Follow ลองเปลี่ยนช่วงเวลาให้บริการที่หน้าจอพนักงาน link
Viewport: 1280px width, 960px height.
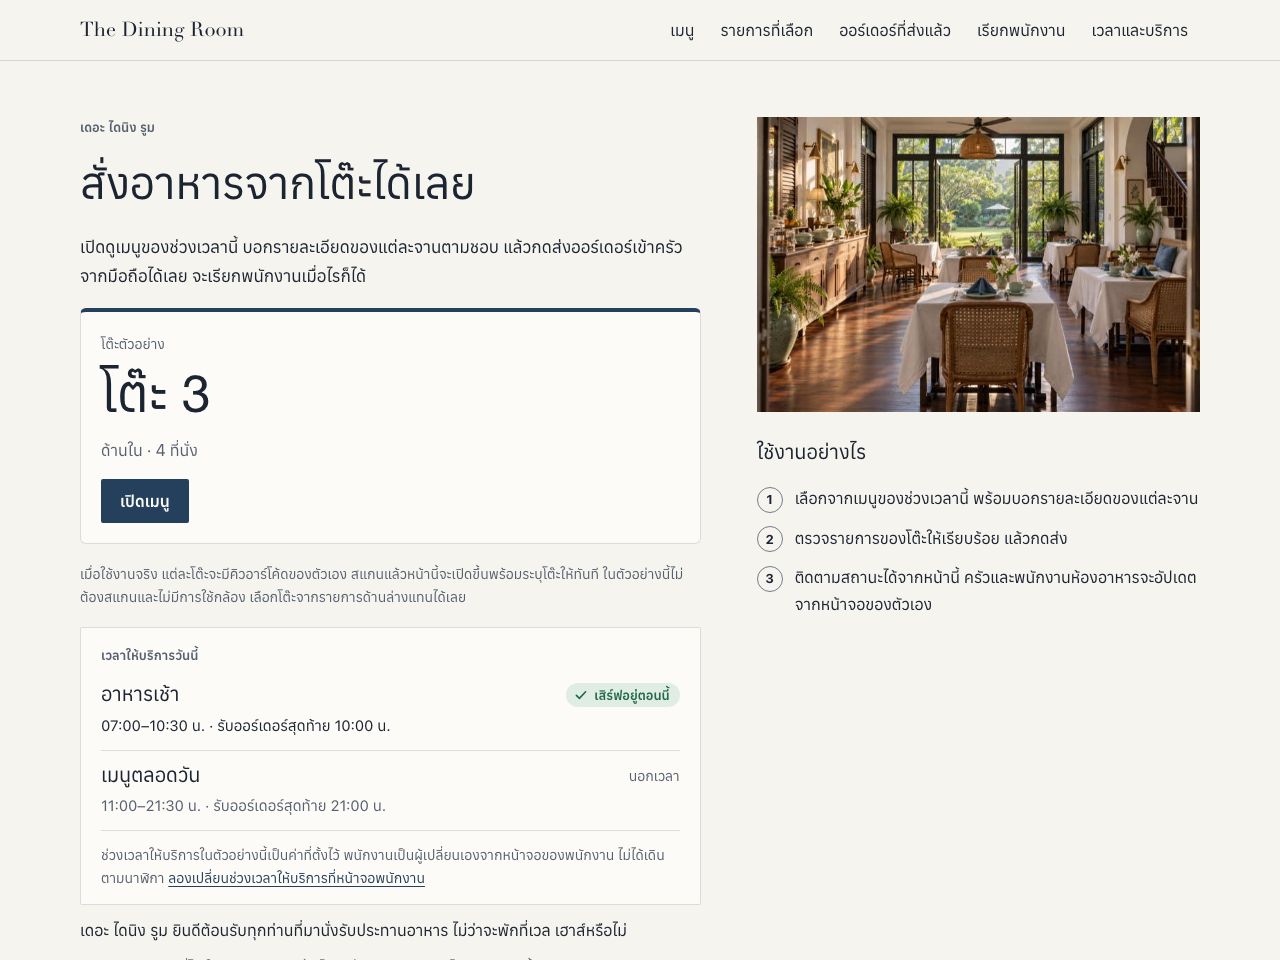[296, 878]
